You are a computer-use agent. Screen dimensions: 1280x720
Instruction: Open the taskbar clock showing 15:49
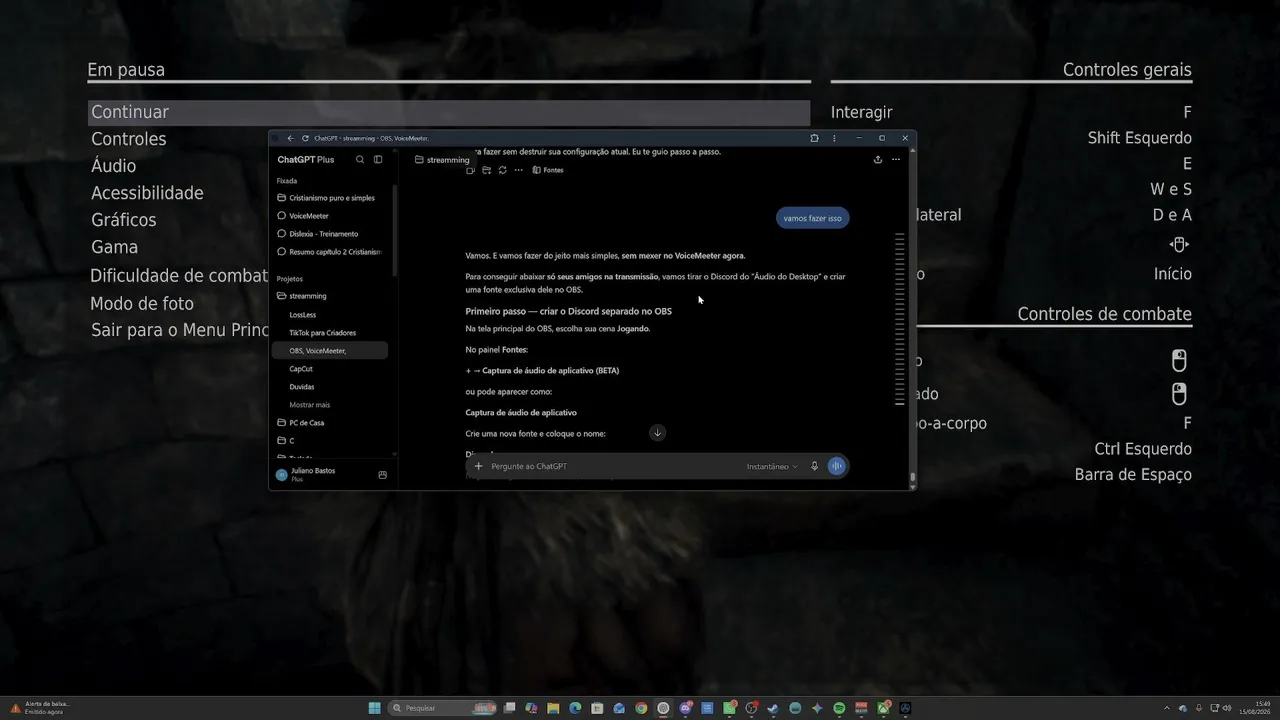1255,708
